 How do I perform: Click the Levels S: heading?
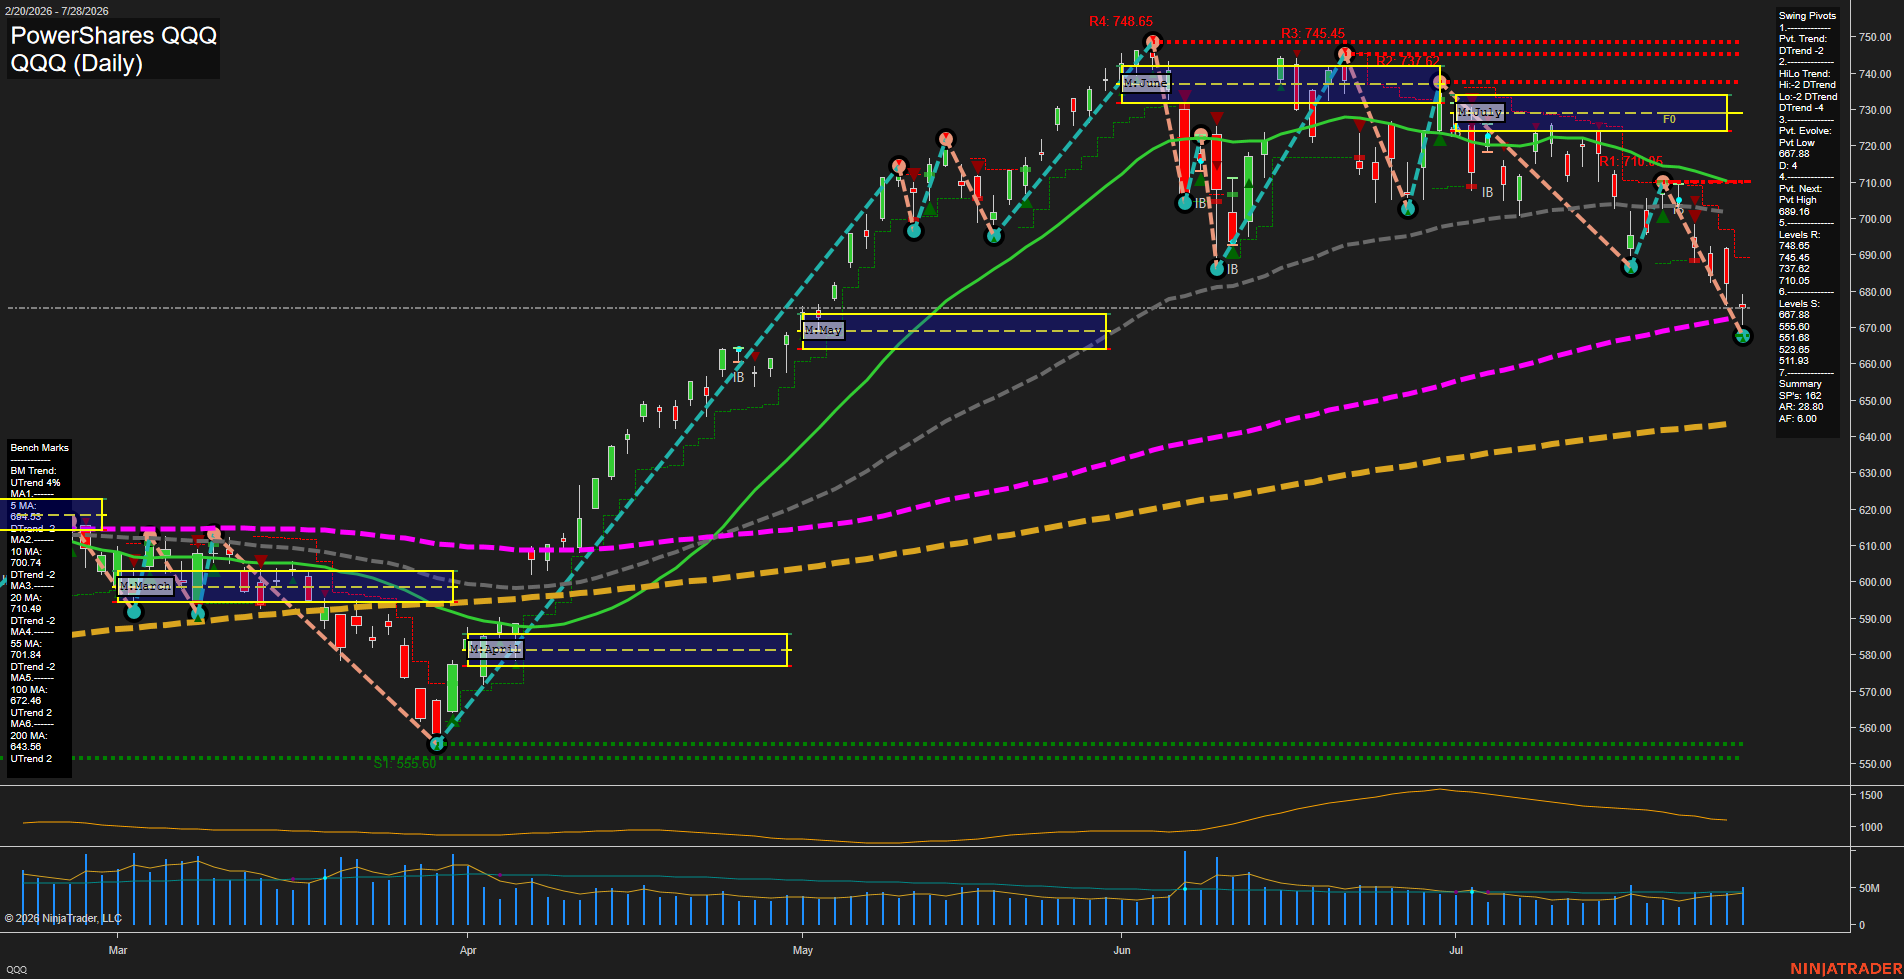click(1799, 304)
